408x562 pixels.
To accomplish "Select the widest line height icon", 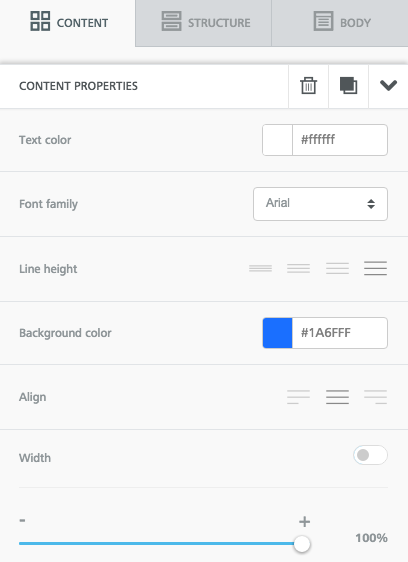I will click(x=375, y=268).
